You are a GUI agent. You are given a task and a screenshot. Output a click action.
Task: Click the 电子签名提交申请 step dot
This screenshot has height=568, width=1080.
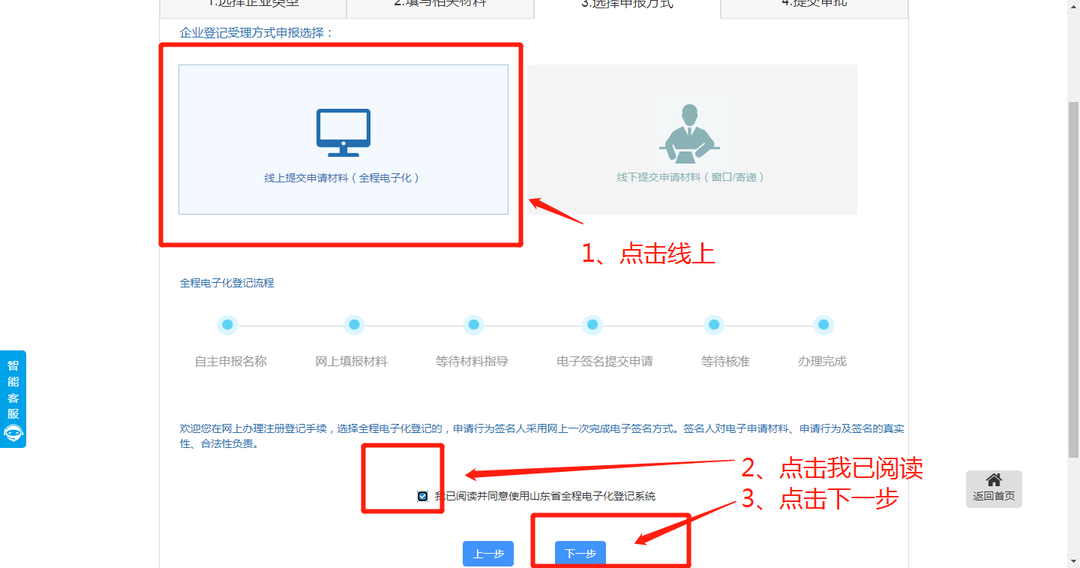[593, 325]
